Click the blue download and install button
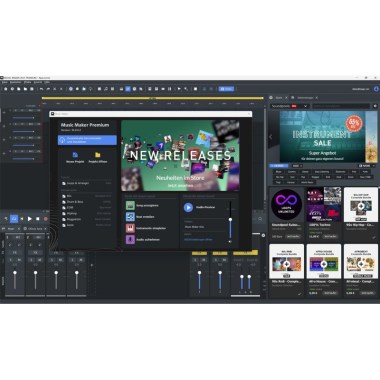Screen dimensions: 380x380 [87, 140]
